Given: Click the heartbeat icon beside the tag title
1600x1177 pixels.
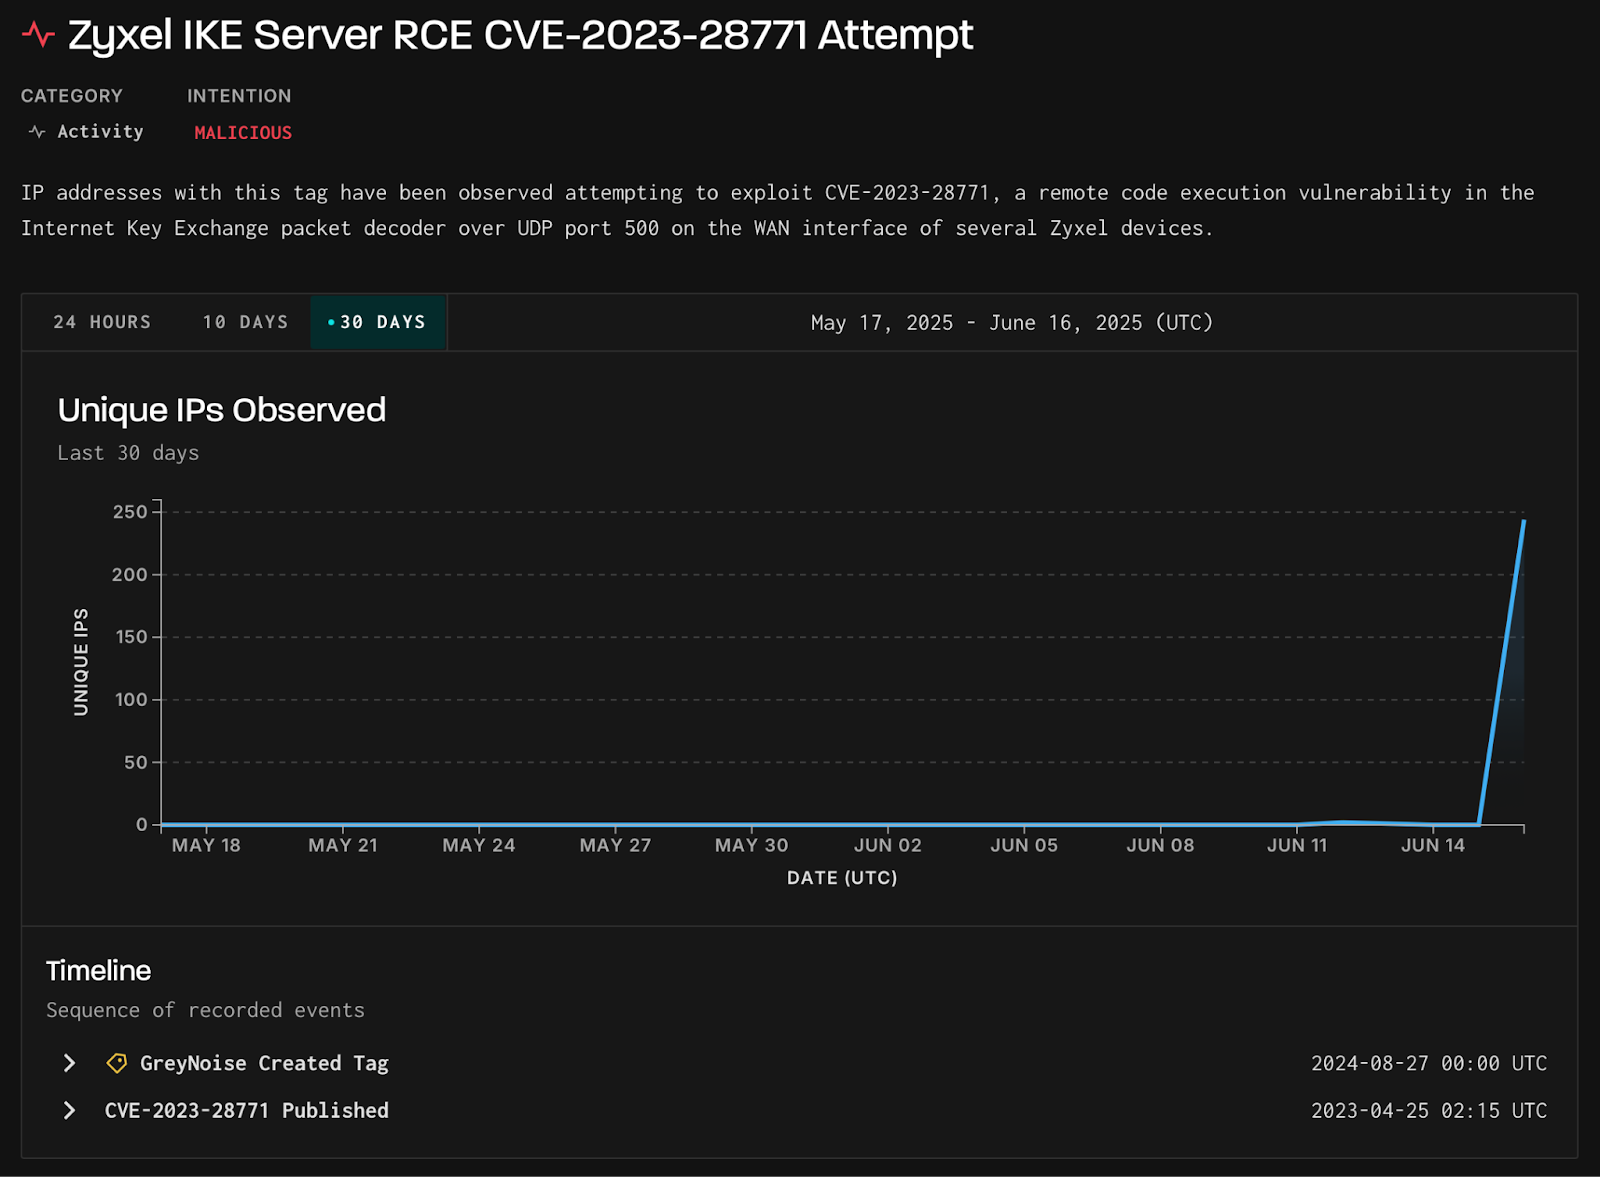Looking at the screenshot, I should (37, 33).
